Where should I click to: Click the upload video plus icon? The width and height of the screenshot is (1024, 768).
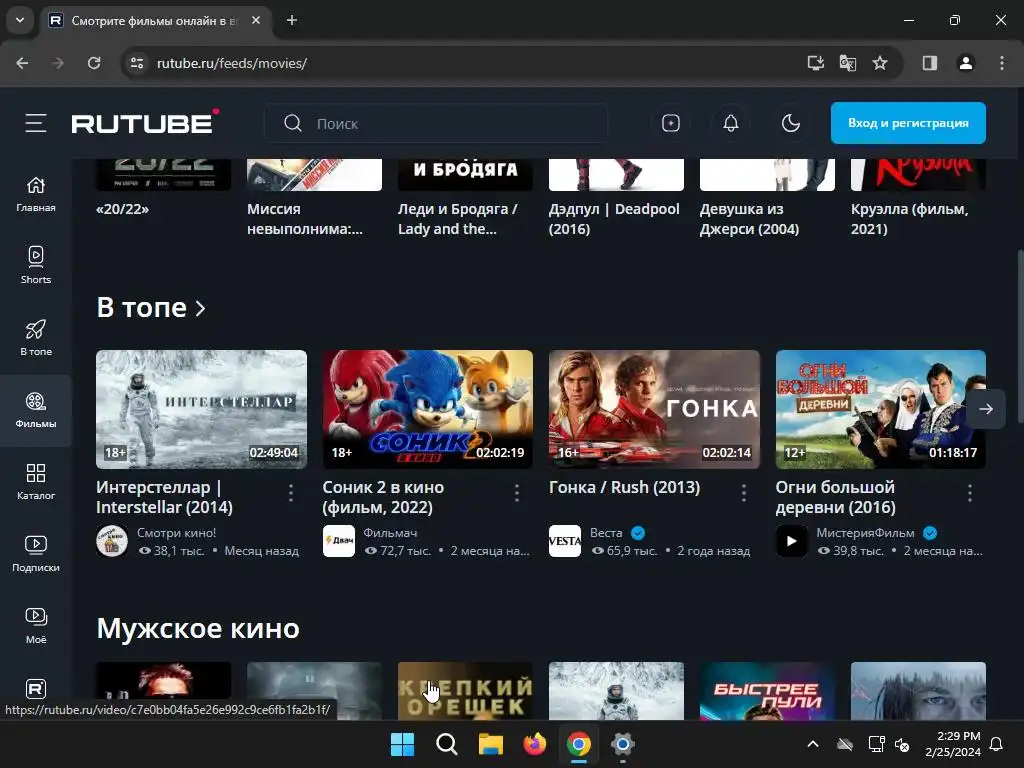[671, 123]
